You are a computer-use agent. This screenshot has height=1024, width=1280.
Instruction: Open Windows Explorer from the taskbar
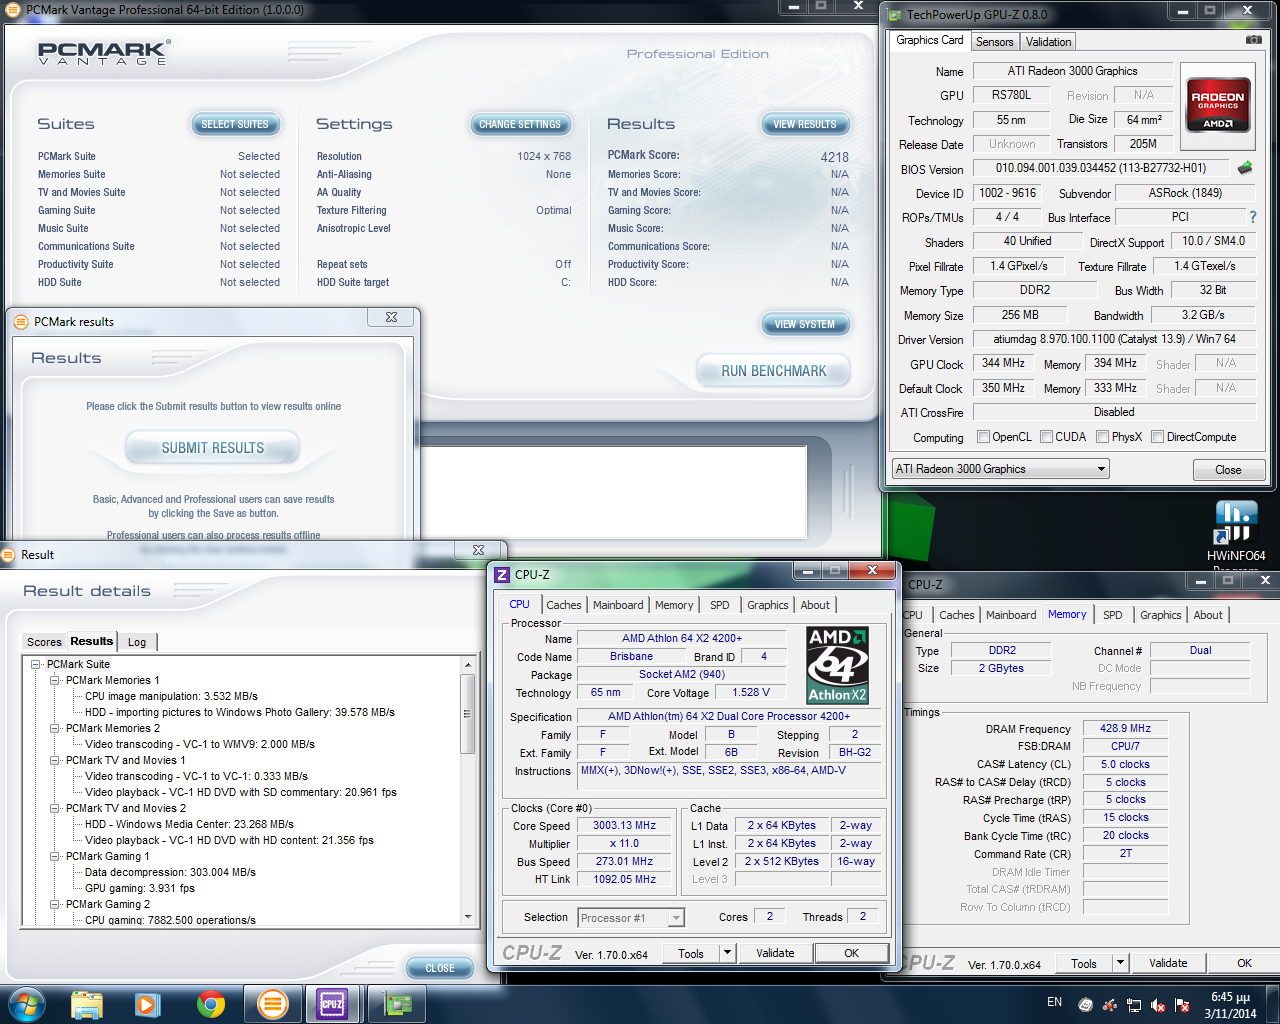87,1004
